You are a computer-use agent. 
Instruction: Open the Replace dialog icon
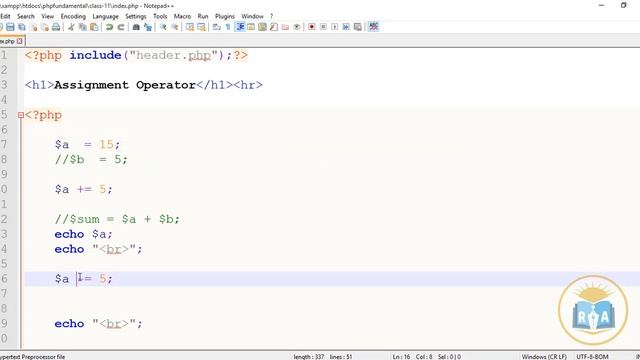(x=148, y=27)
